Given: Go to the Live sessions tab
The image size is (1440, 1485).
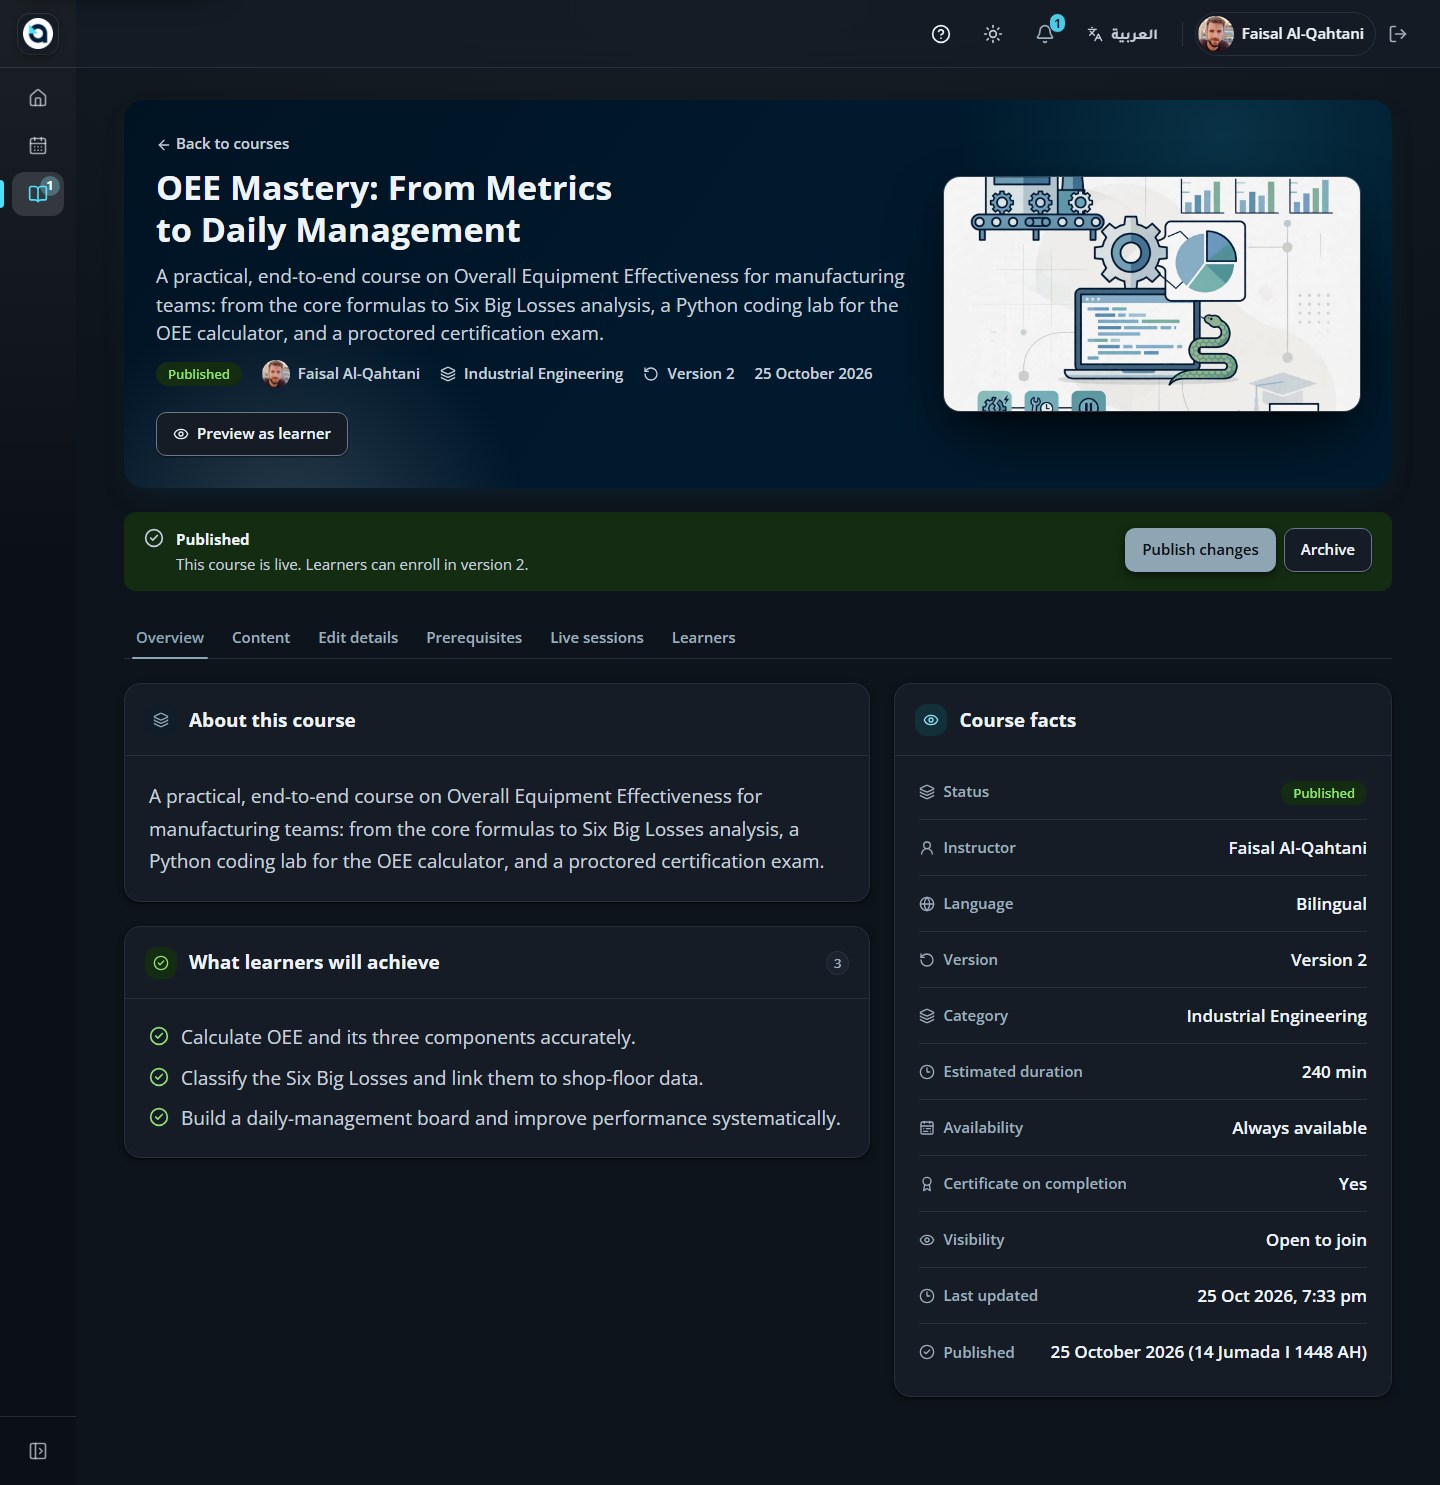Looking at the screenshot, I should point(597,638).
